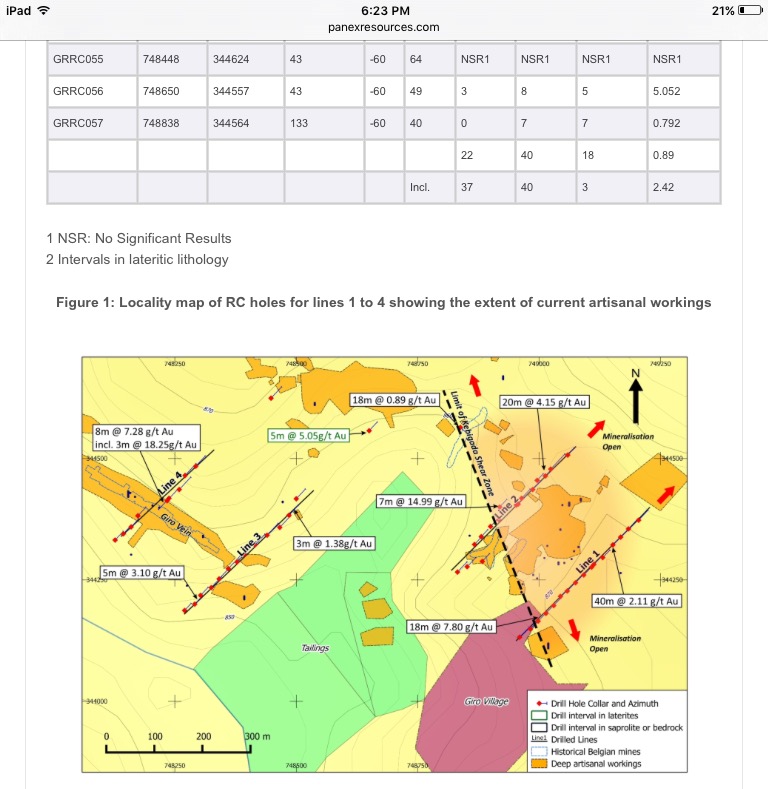Select the GRRC057 cell
The height and width of the screenshot is (789, 768).
click(92, 123)
